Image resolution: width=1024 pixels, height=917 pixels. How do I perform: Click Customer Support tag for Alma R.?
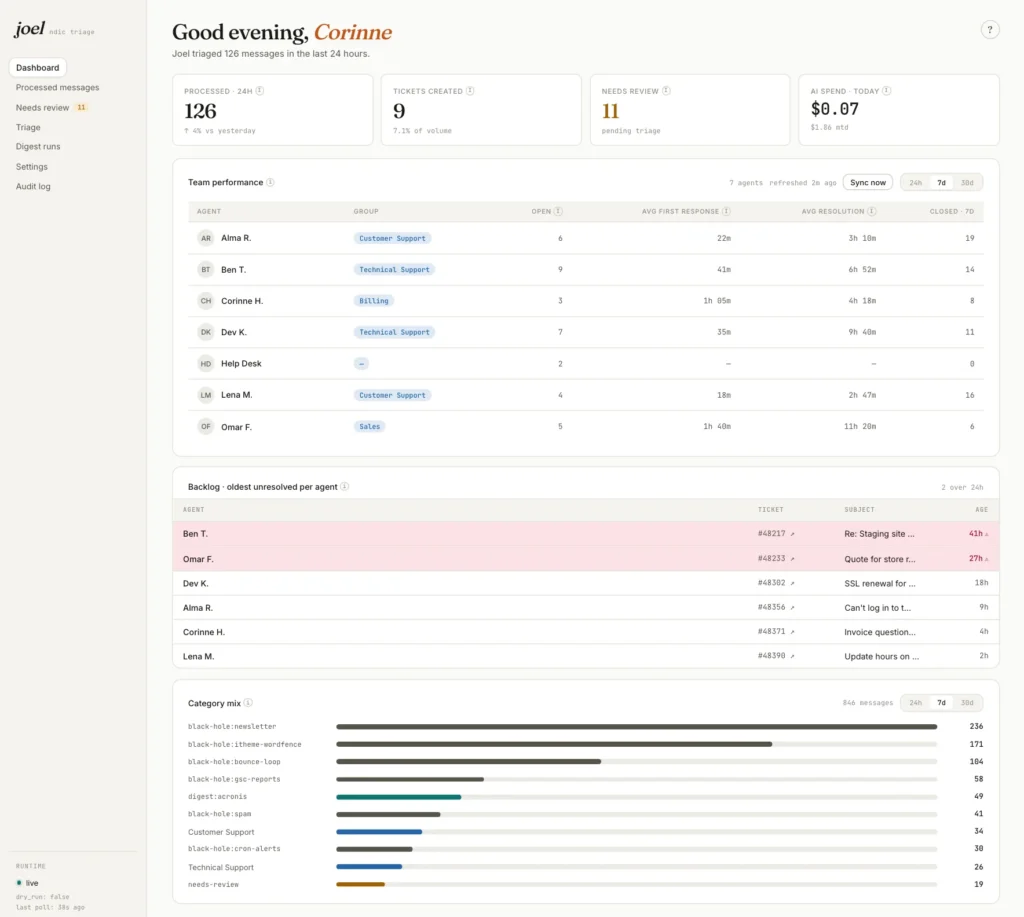(392, 238)
